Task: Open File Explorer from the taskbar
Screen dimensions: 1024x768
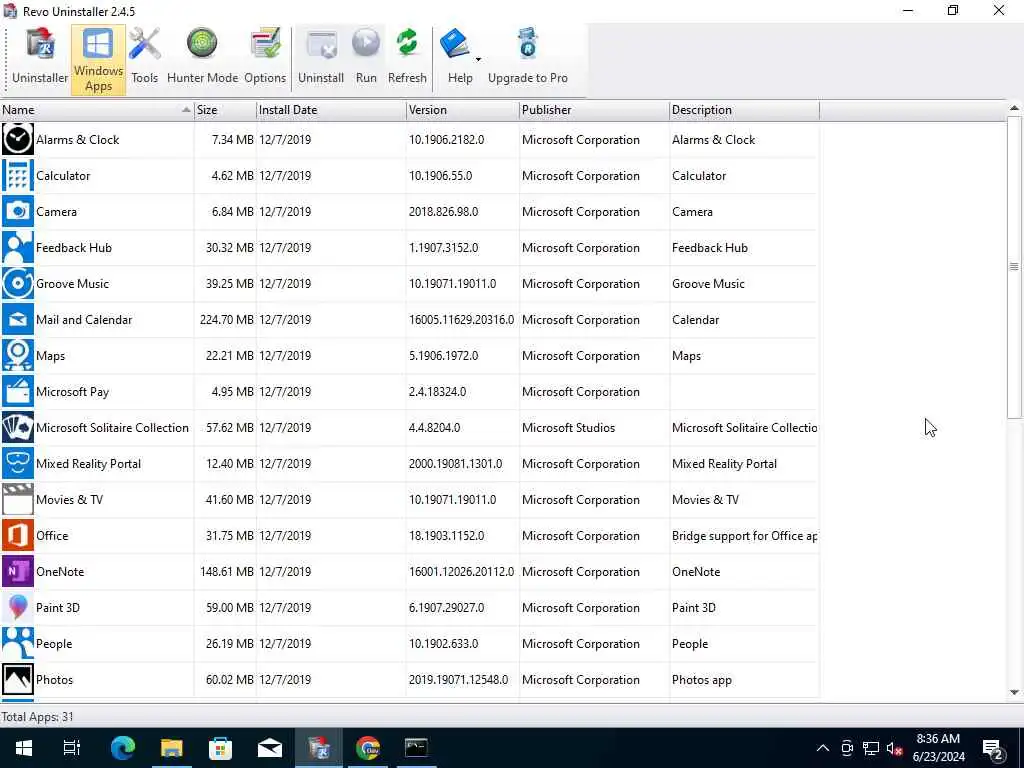Action: pos(172,748)
